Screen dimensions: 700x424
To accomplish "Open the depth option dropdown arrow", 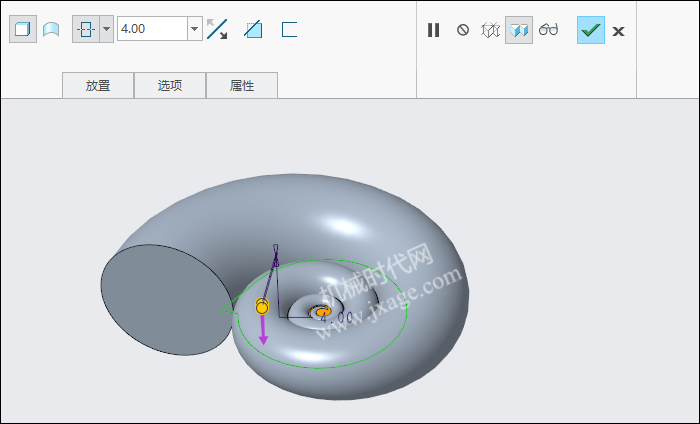I will (106, 29).
